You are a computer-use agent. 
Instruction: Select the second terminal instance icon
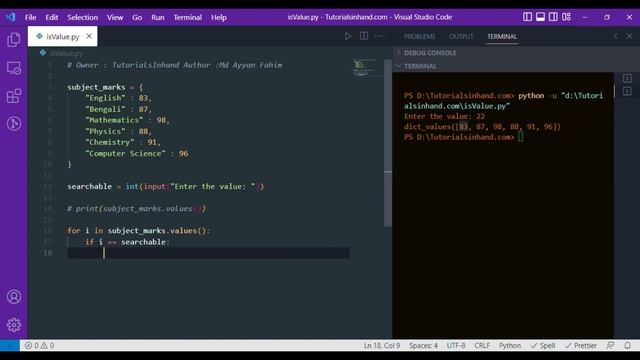(x=627, y=91)
